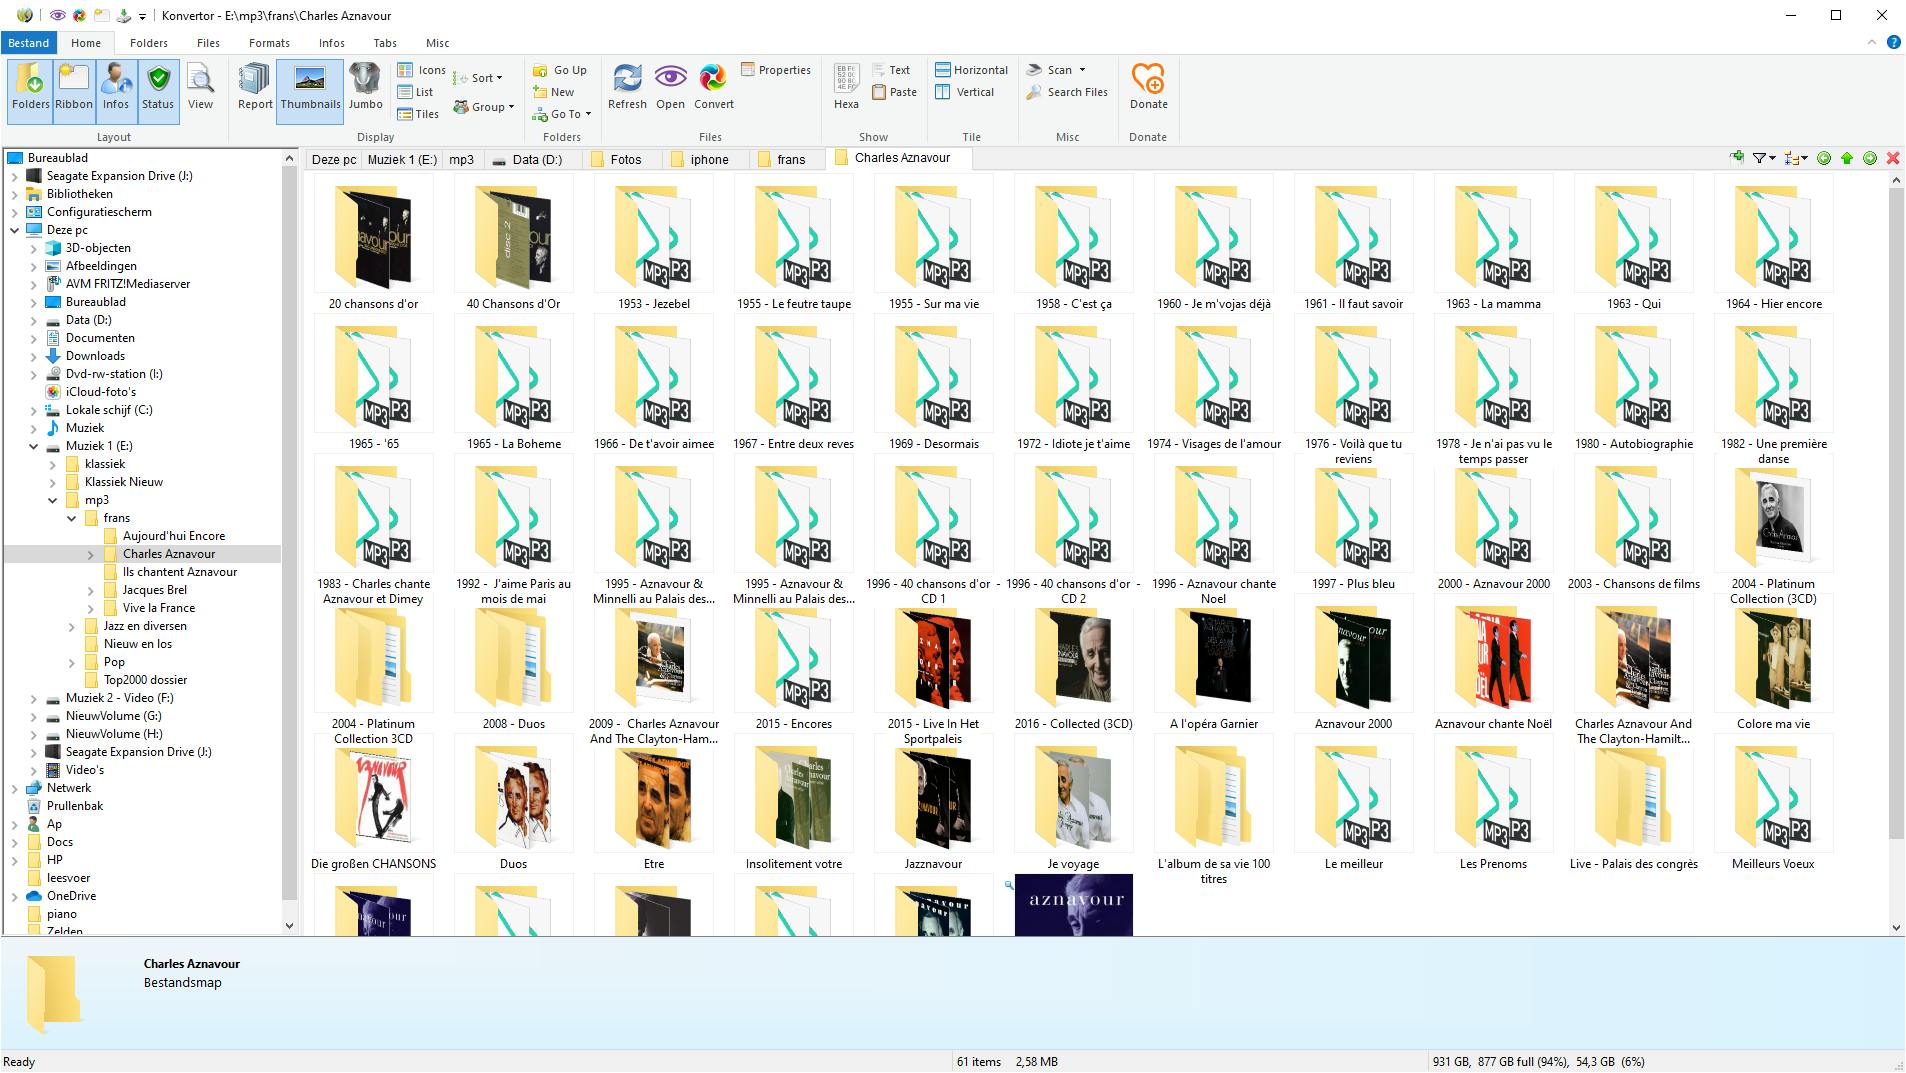Tile windows Horizontal
The height and width of the screenshot is (1073, 1906).
pos(971,70)
